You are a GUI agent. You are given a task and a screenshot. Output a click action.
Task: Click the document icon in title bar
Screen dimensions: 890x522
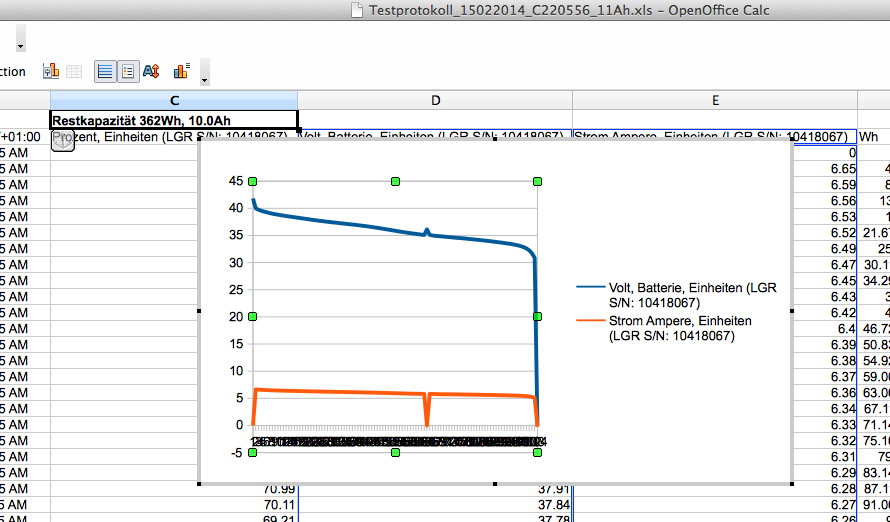coord(356,10)
